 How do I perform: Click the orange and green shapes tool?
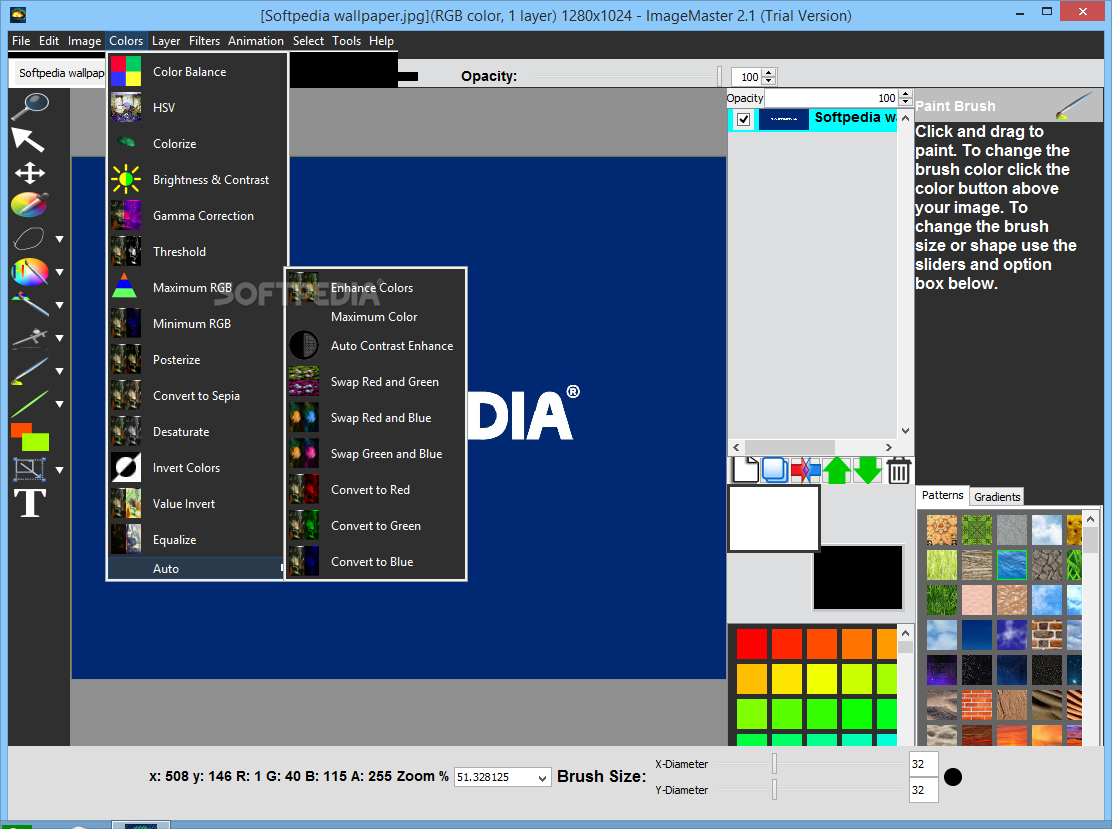(x=30, y=437)
